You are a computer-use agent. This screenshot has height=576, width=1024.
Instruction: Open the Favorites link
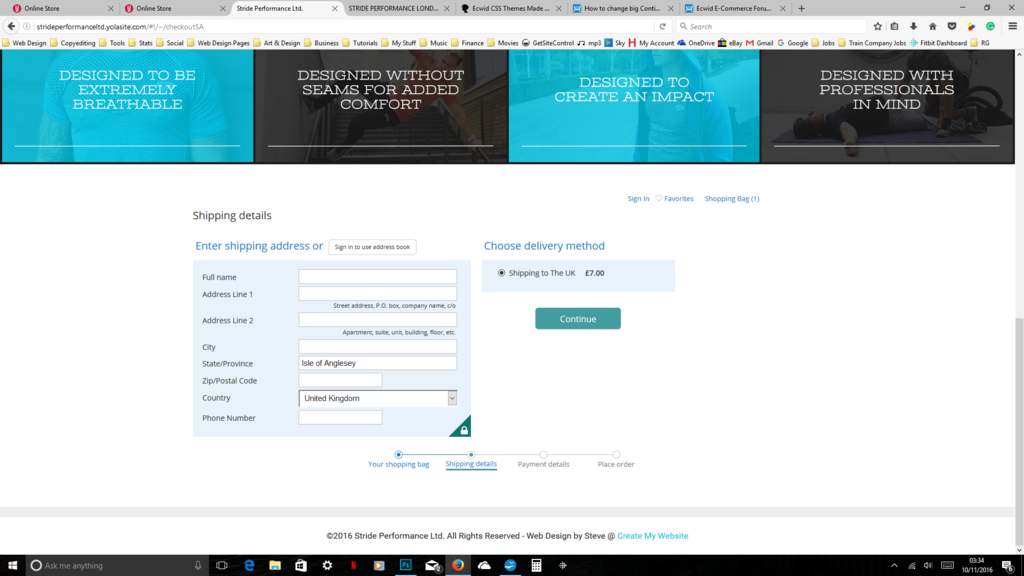pos(679,199)
